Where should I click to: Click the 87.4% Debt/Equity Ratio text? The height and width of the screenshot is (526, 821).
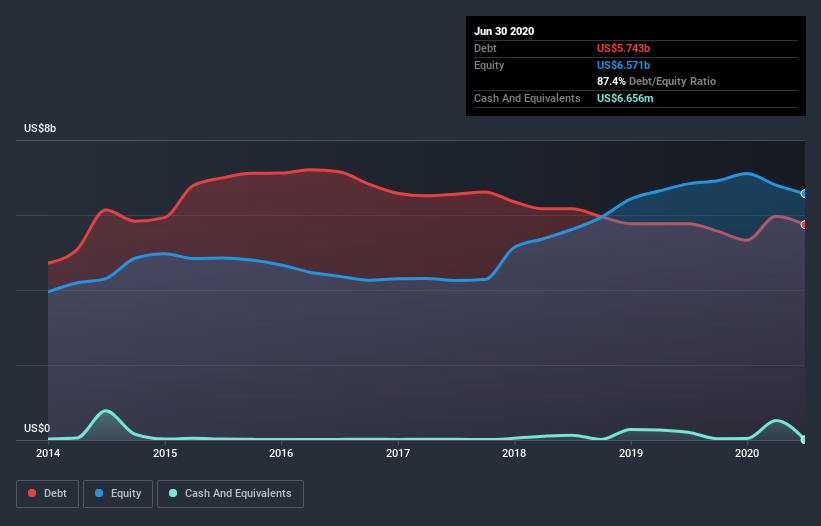tap(657, 81)
